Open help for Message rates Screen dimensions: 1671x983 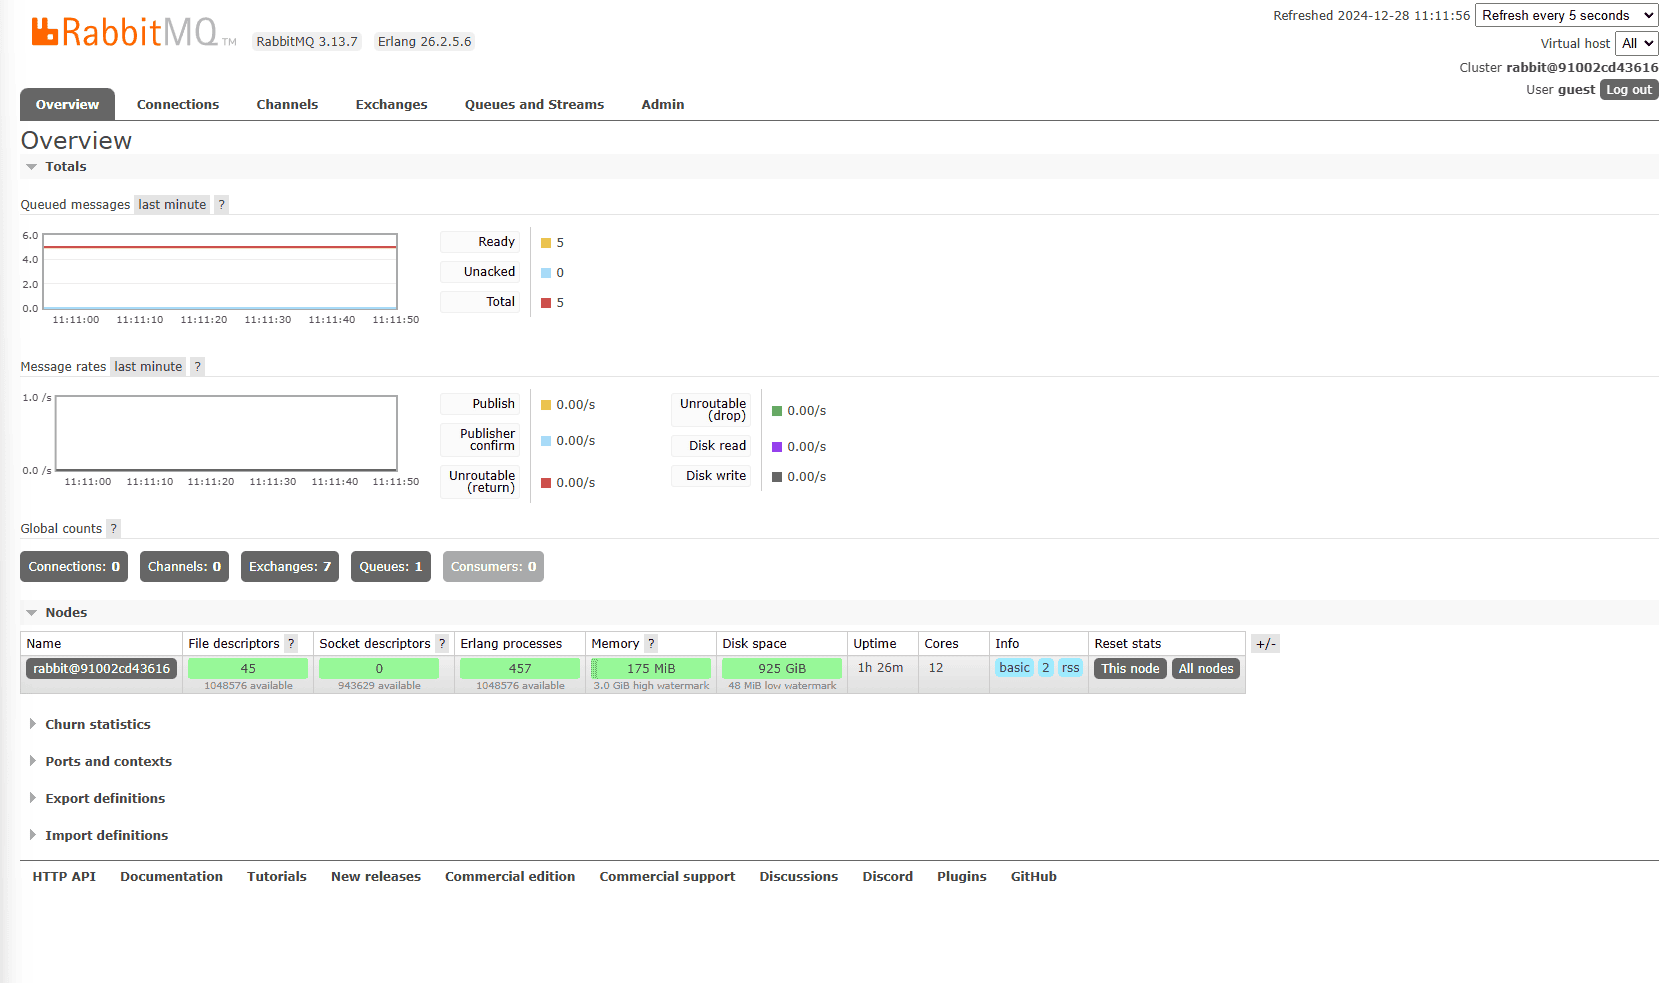198,366
